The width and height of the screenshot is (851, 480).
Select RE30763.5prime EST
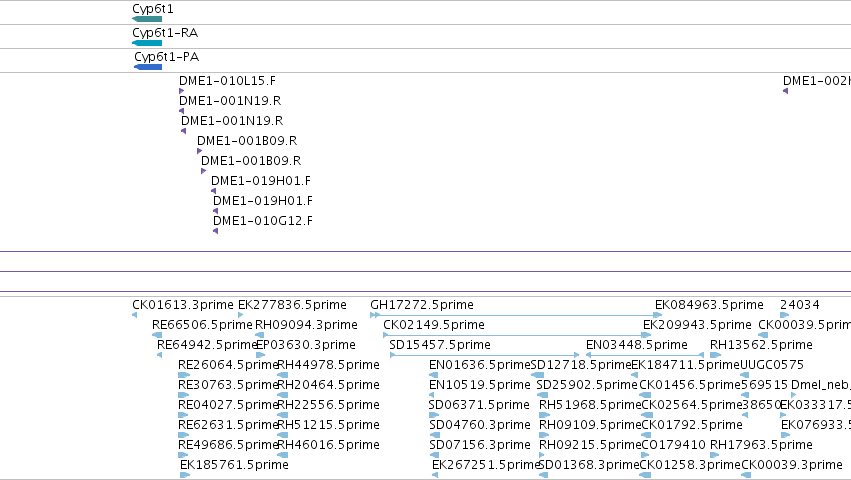(228, 385)
